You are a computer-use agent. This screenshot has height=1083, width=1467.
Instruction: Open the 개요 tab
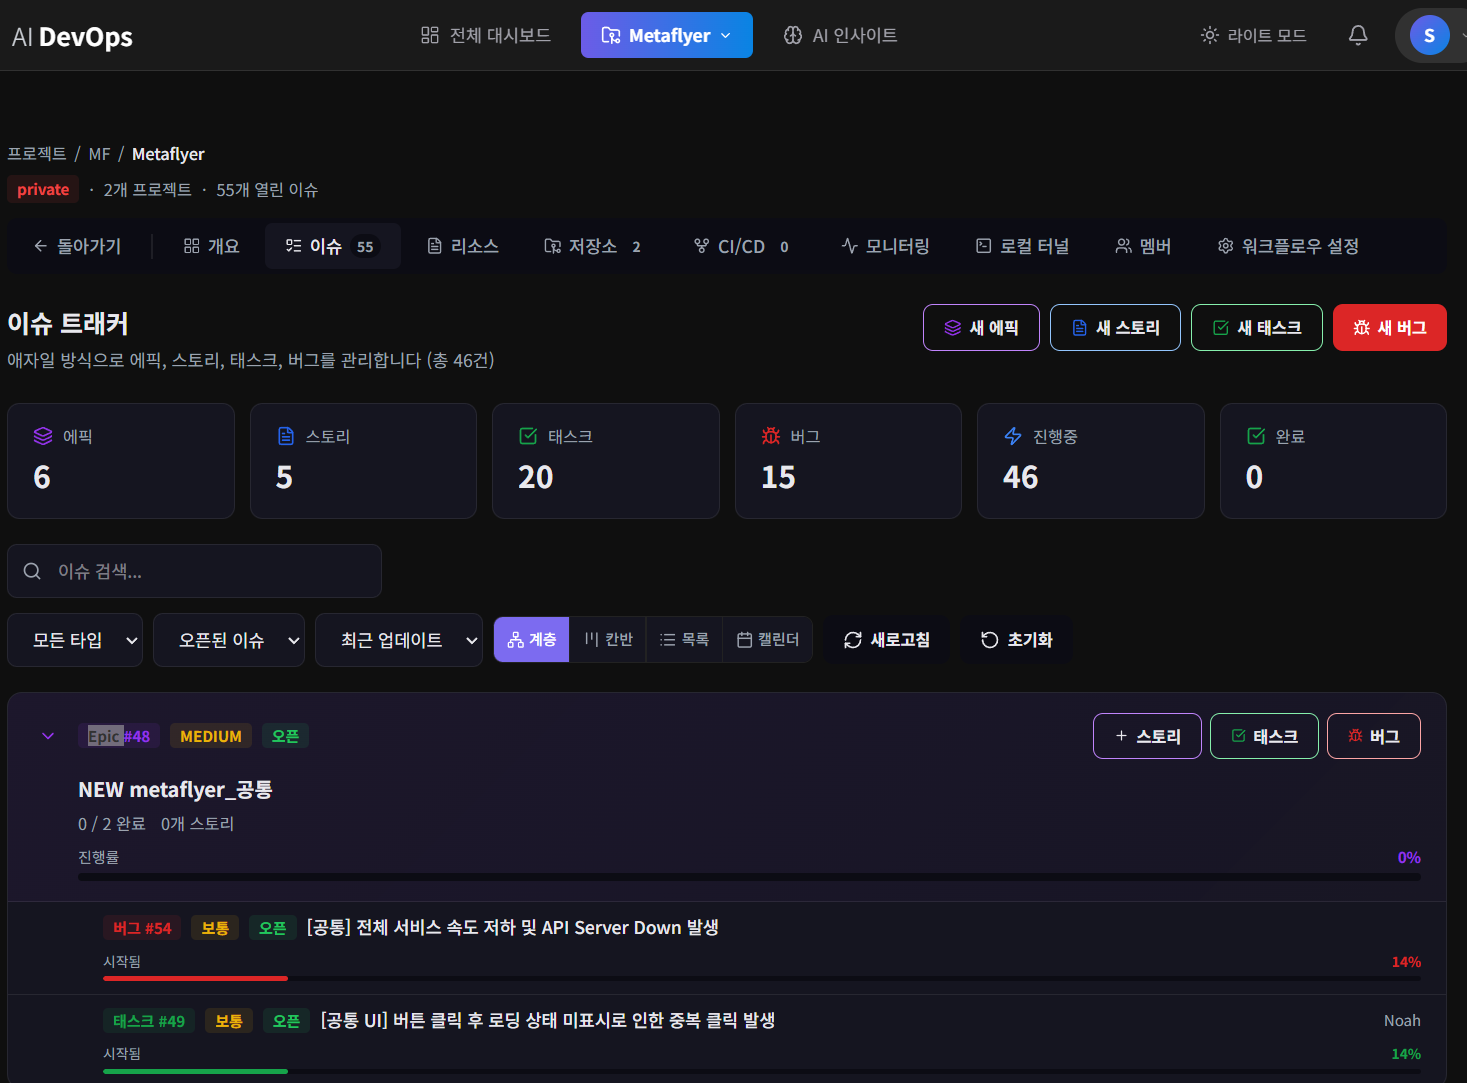click(x=212, y=246)
